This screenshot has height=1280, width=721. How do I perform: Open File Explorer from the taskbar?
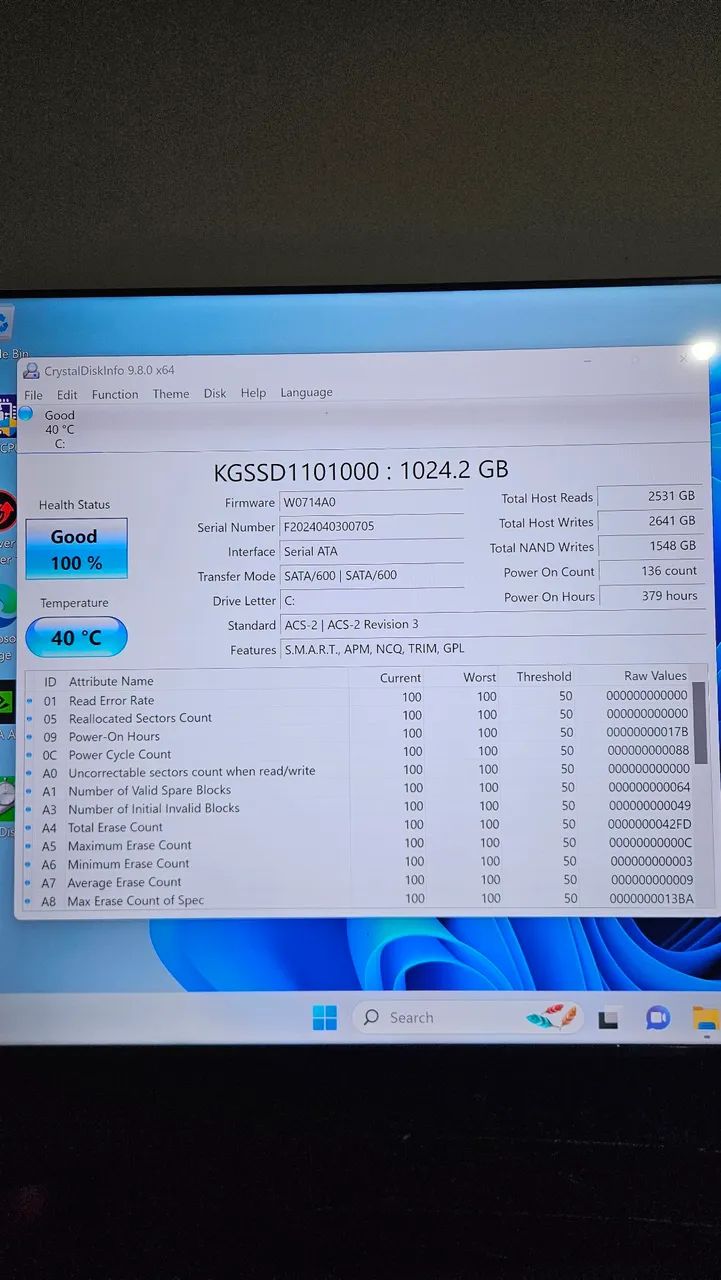(x=706, y=1019)
